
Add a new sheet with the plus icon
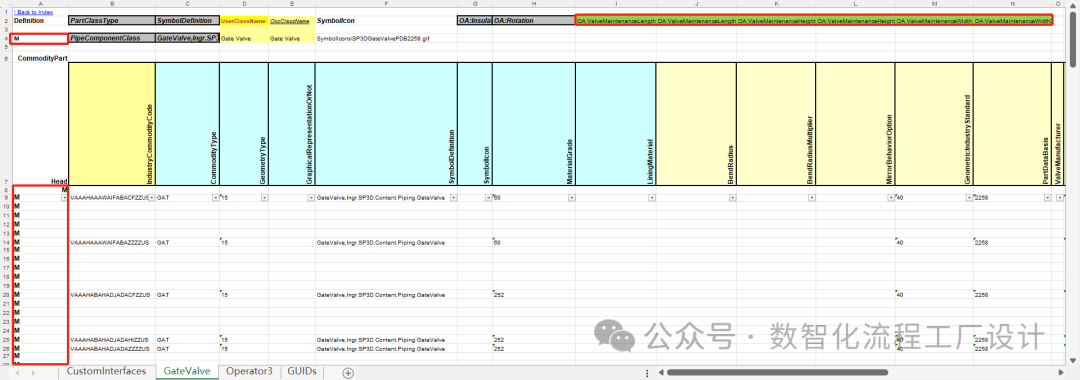[x=348, y=372]
